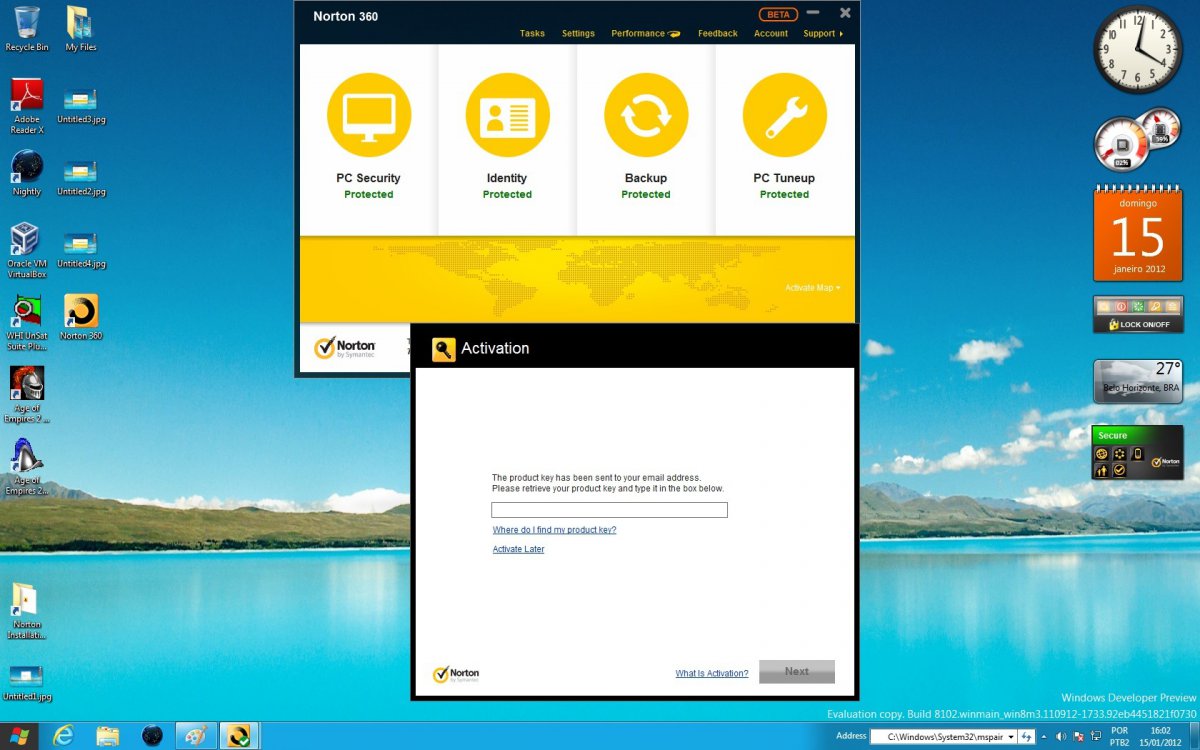Open the Settings menu in Norton 360
This screenshot has width=1200, height=750.
click(578, 34)
